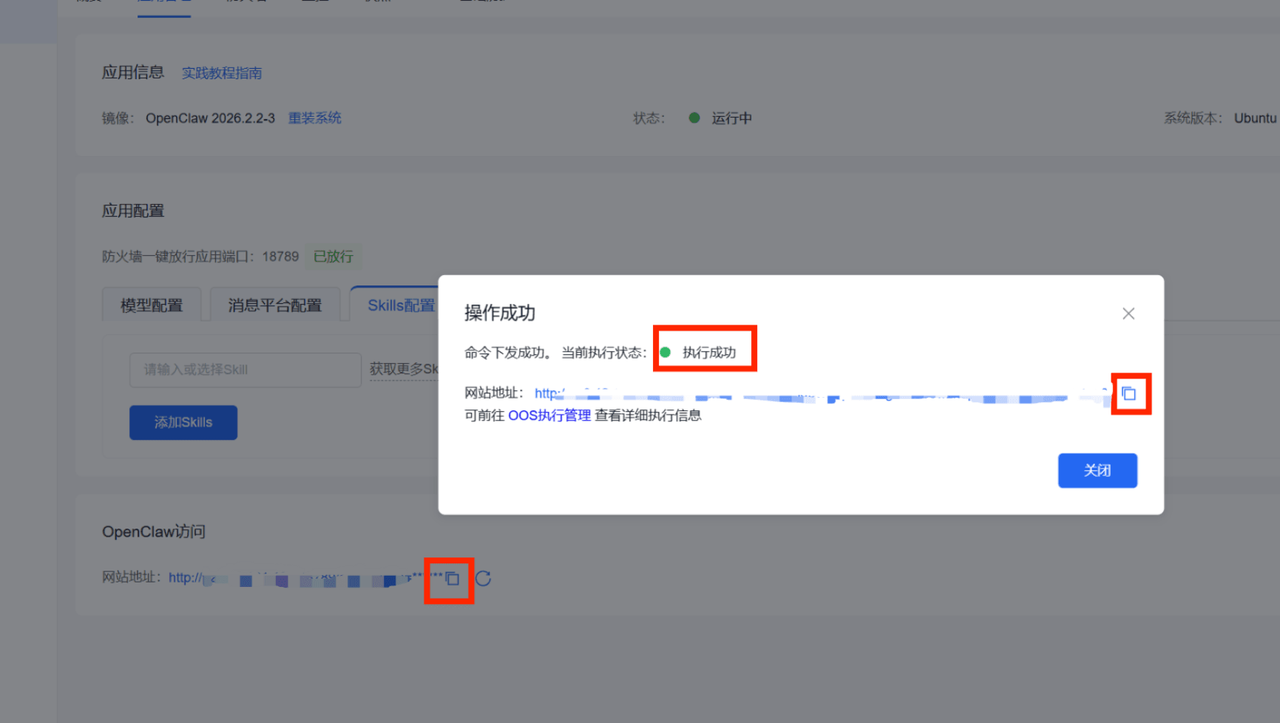Copy the website address in the success dialog
This screenshot has height=723, width=1280.
1129,394
